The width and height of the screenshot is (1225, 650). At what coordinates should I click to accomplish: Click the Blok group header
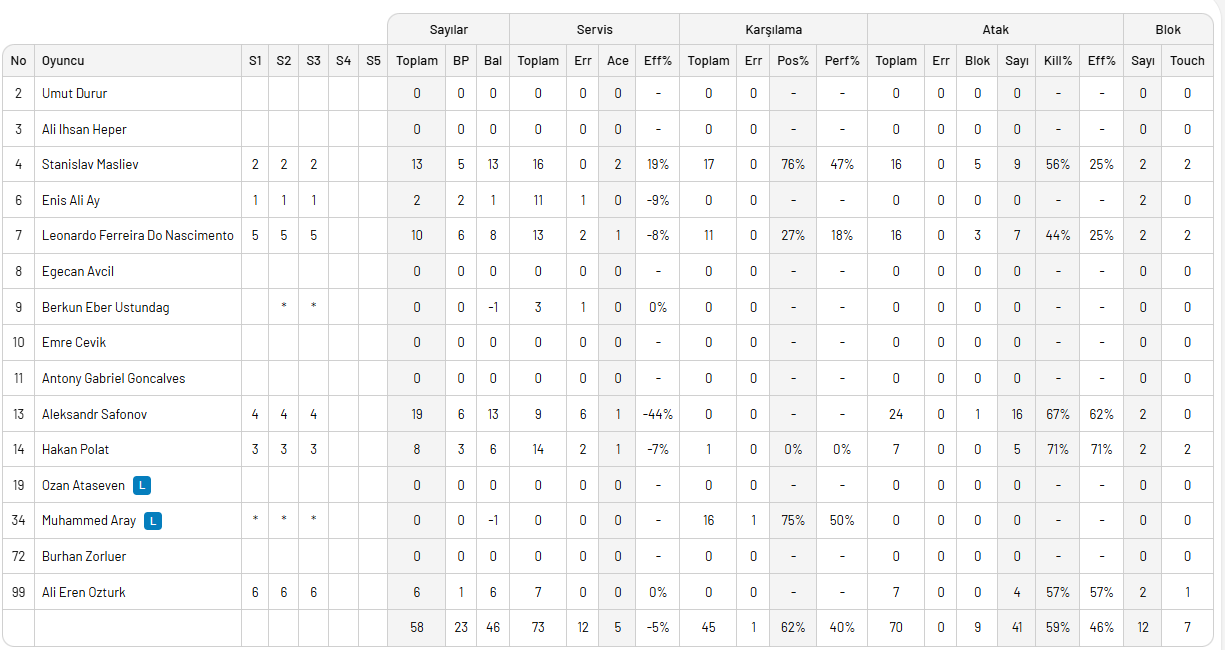1168,30
